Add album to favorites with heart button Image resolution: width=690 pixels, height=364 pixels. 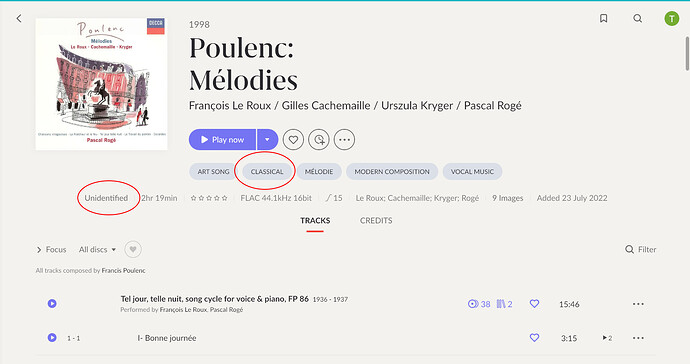coord(293,140)
